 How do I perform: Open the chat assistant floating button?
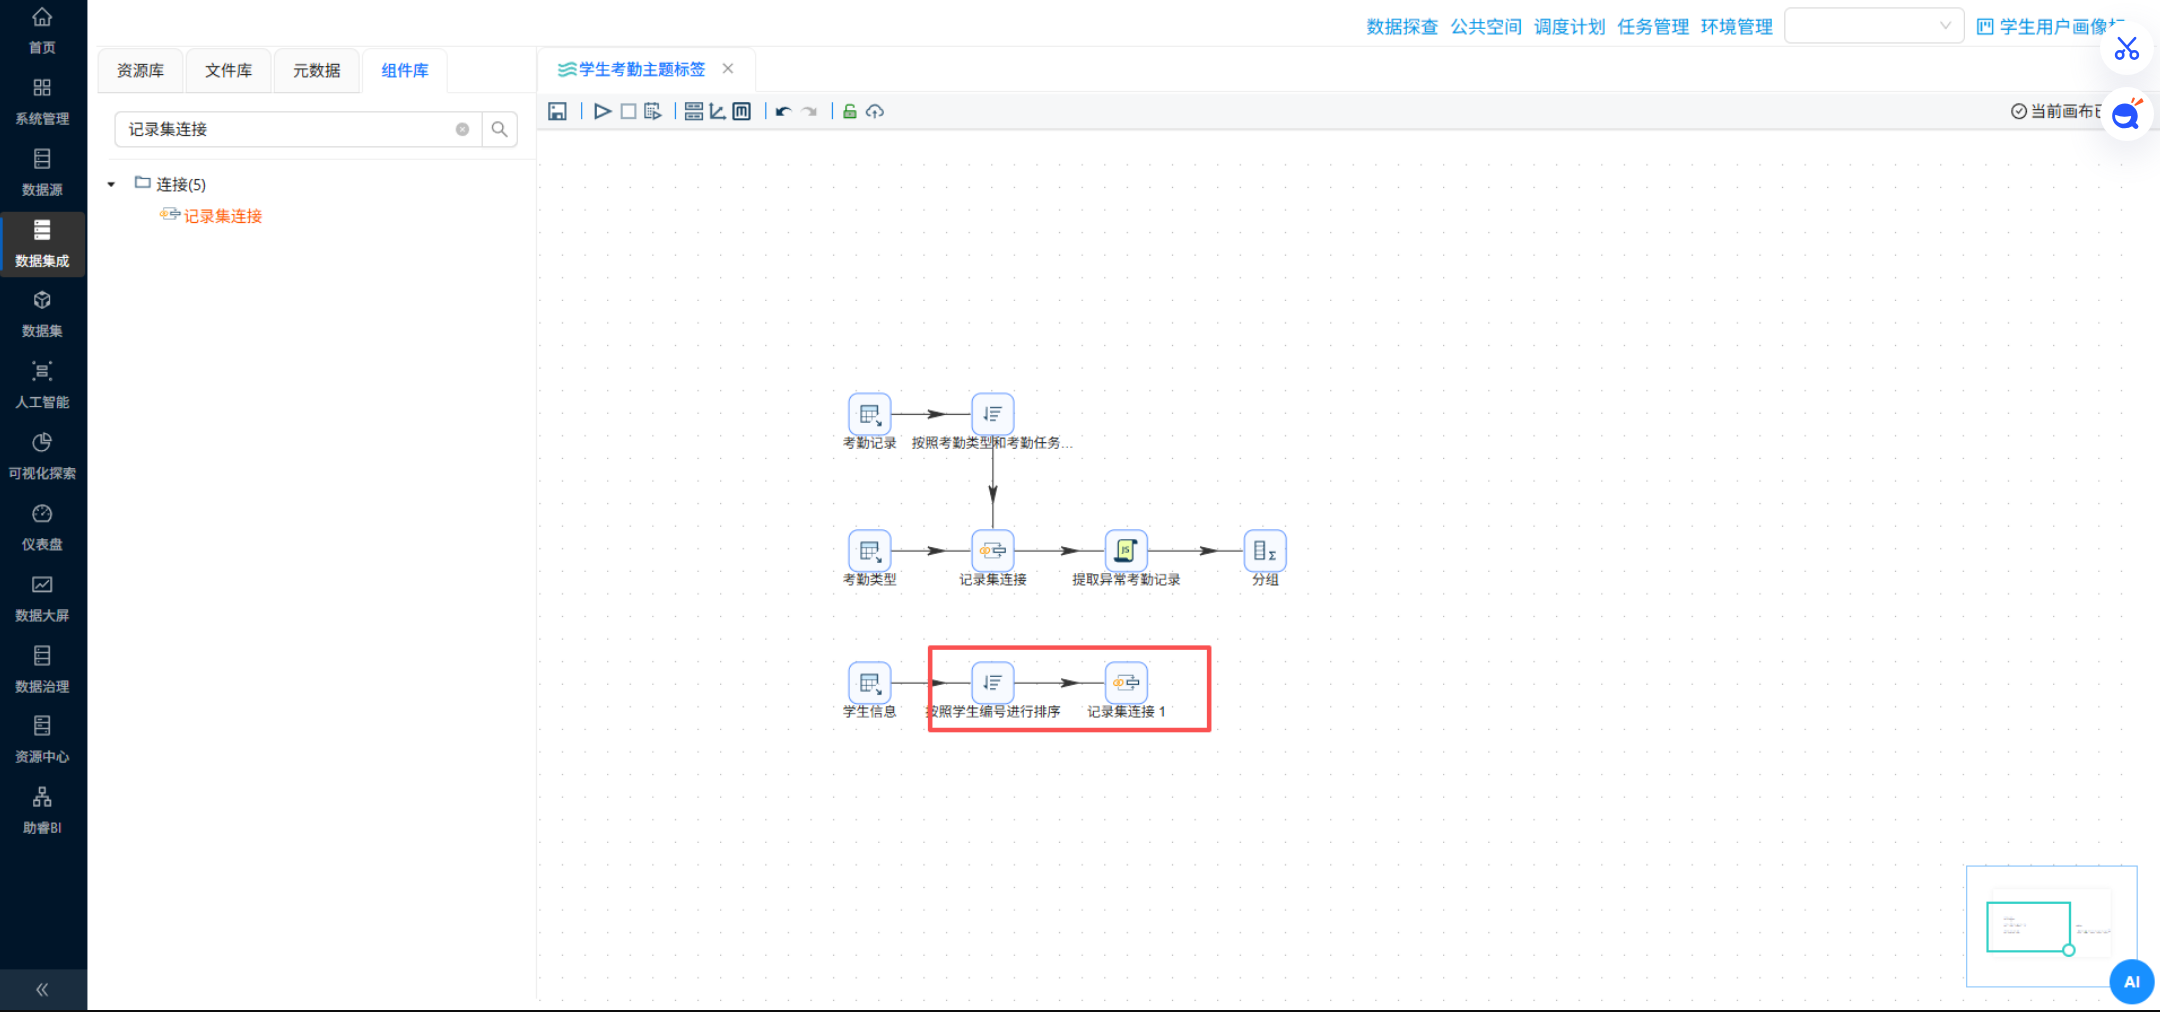(2126, 116)
